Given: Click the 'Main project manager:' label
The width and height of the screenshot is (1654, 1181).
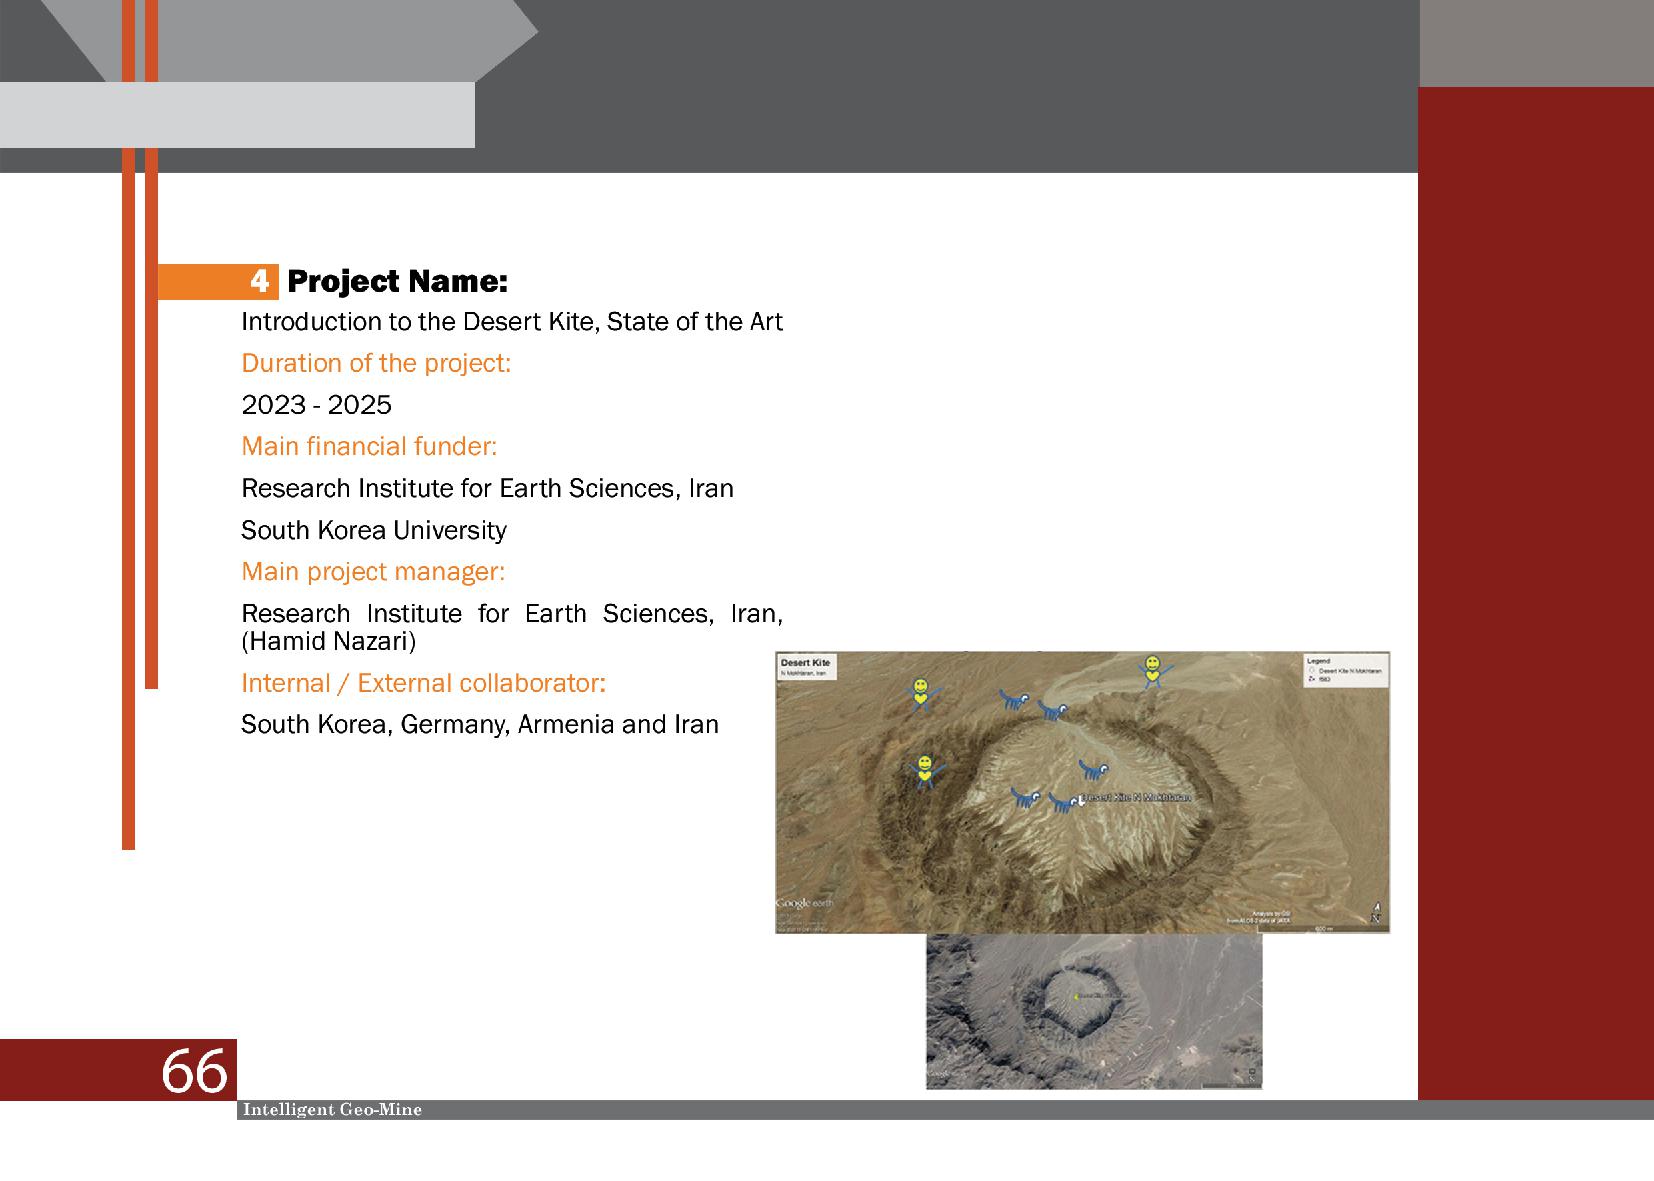Looking at the screenshot, I should click(x=373, y=571).
